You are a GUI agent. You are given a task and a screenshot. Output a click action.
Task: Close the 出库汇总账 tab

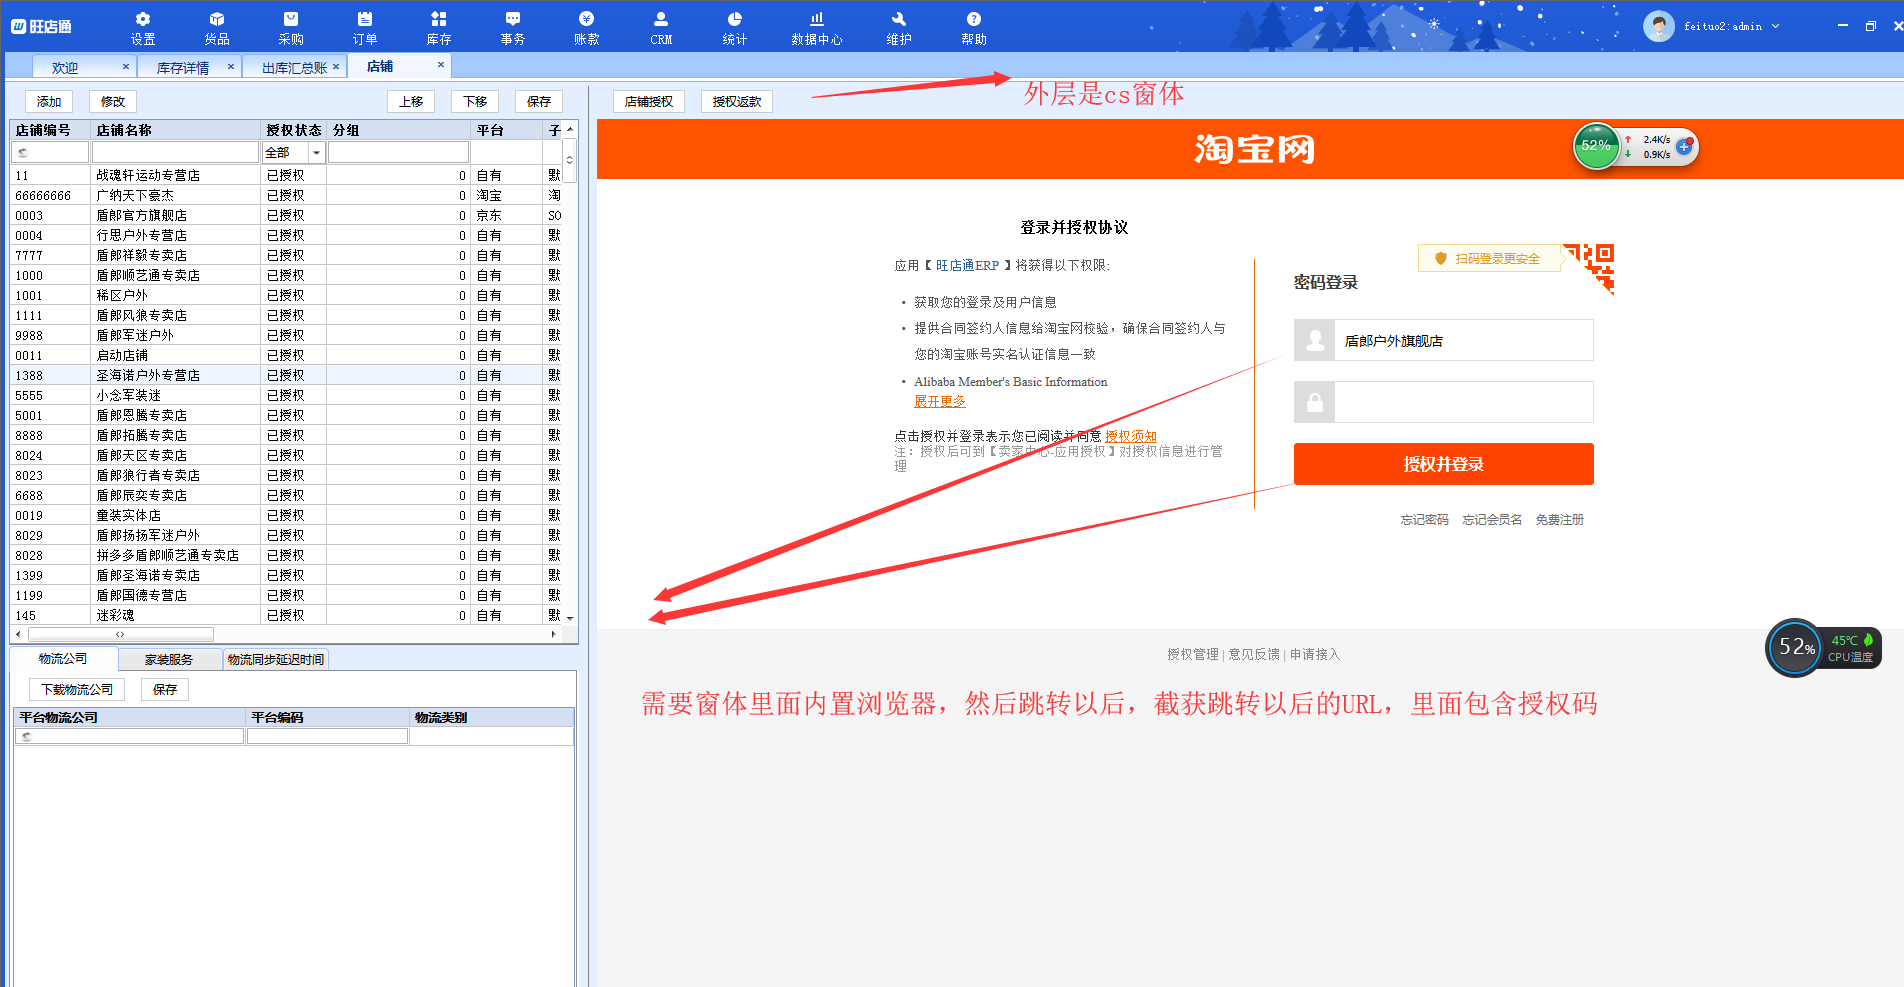(336, 66)
